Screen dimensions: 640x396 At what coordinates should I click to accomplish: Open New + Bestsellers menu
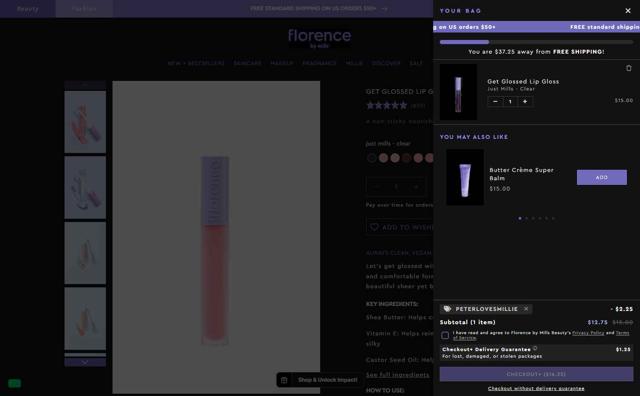[x=196, y=63]
